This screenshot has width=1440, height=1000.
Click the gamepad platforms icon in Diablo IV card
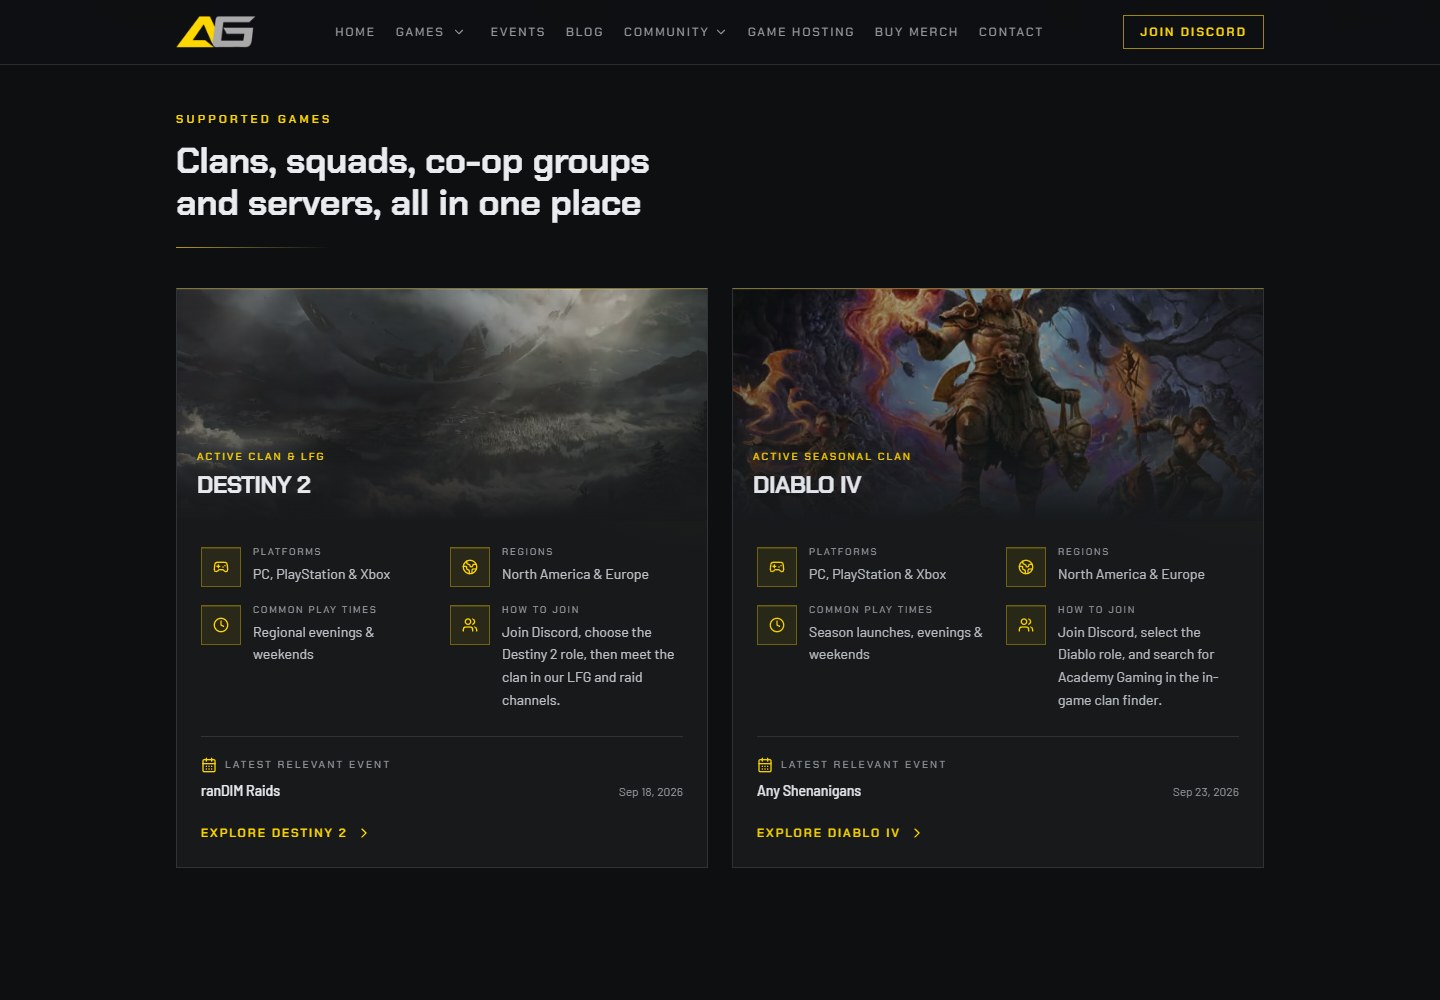click(x=777, y=567)
